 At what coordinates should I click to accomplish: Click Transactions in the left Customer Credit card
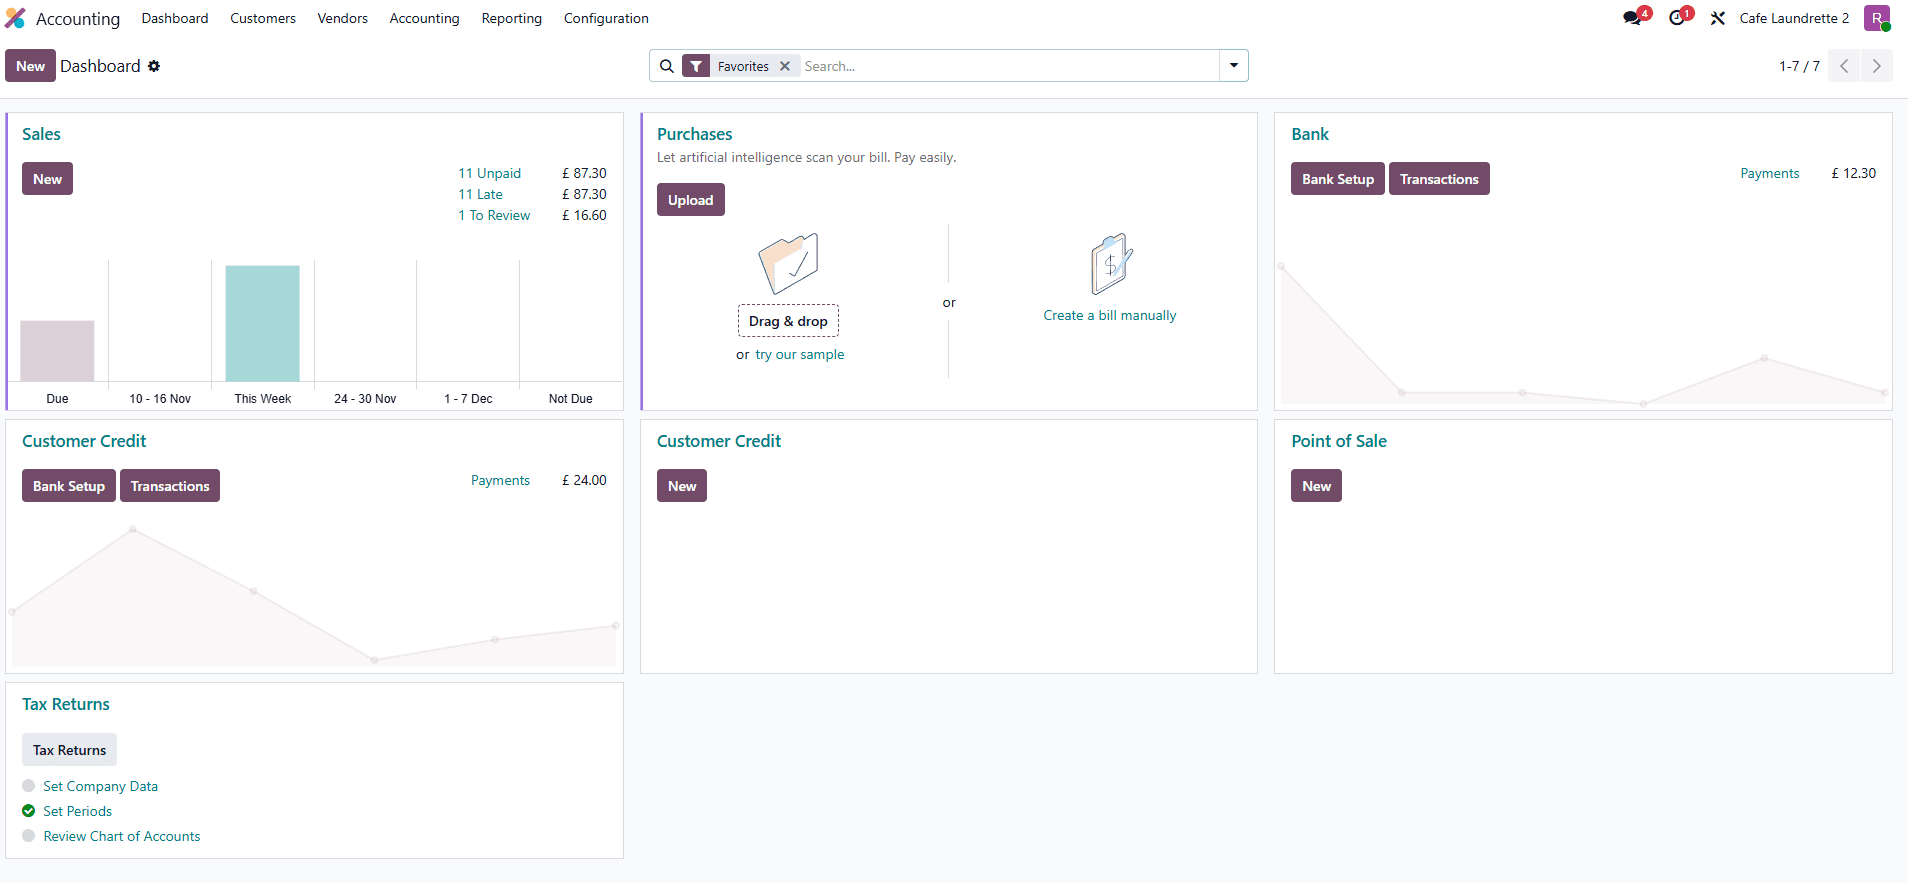tap(170, 486)
